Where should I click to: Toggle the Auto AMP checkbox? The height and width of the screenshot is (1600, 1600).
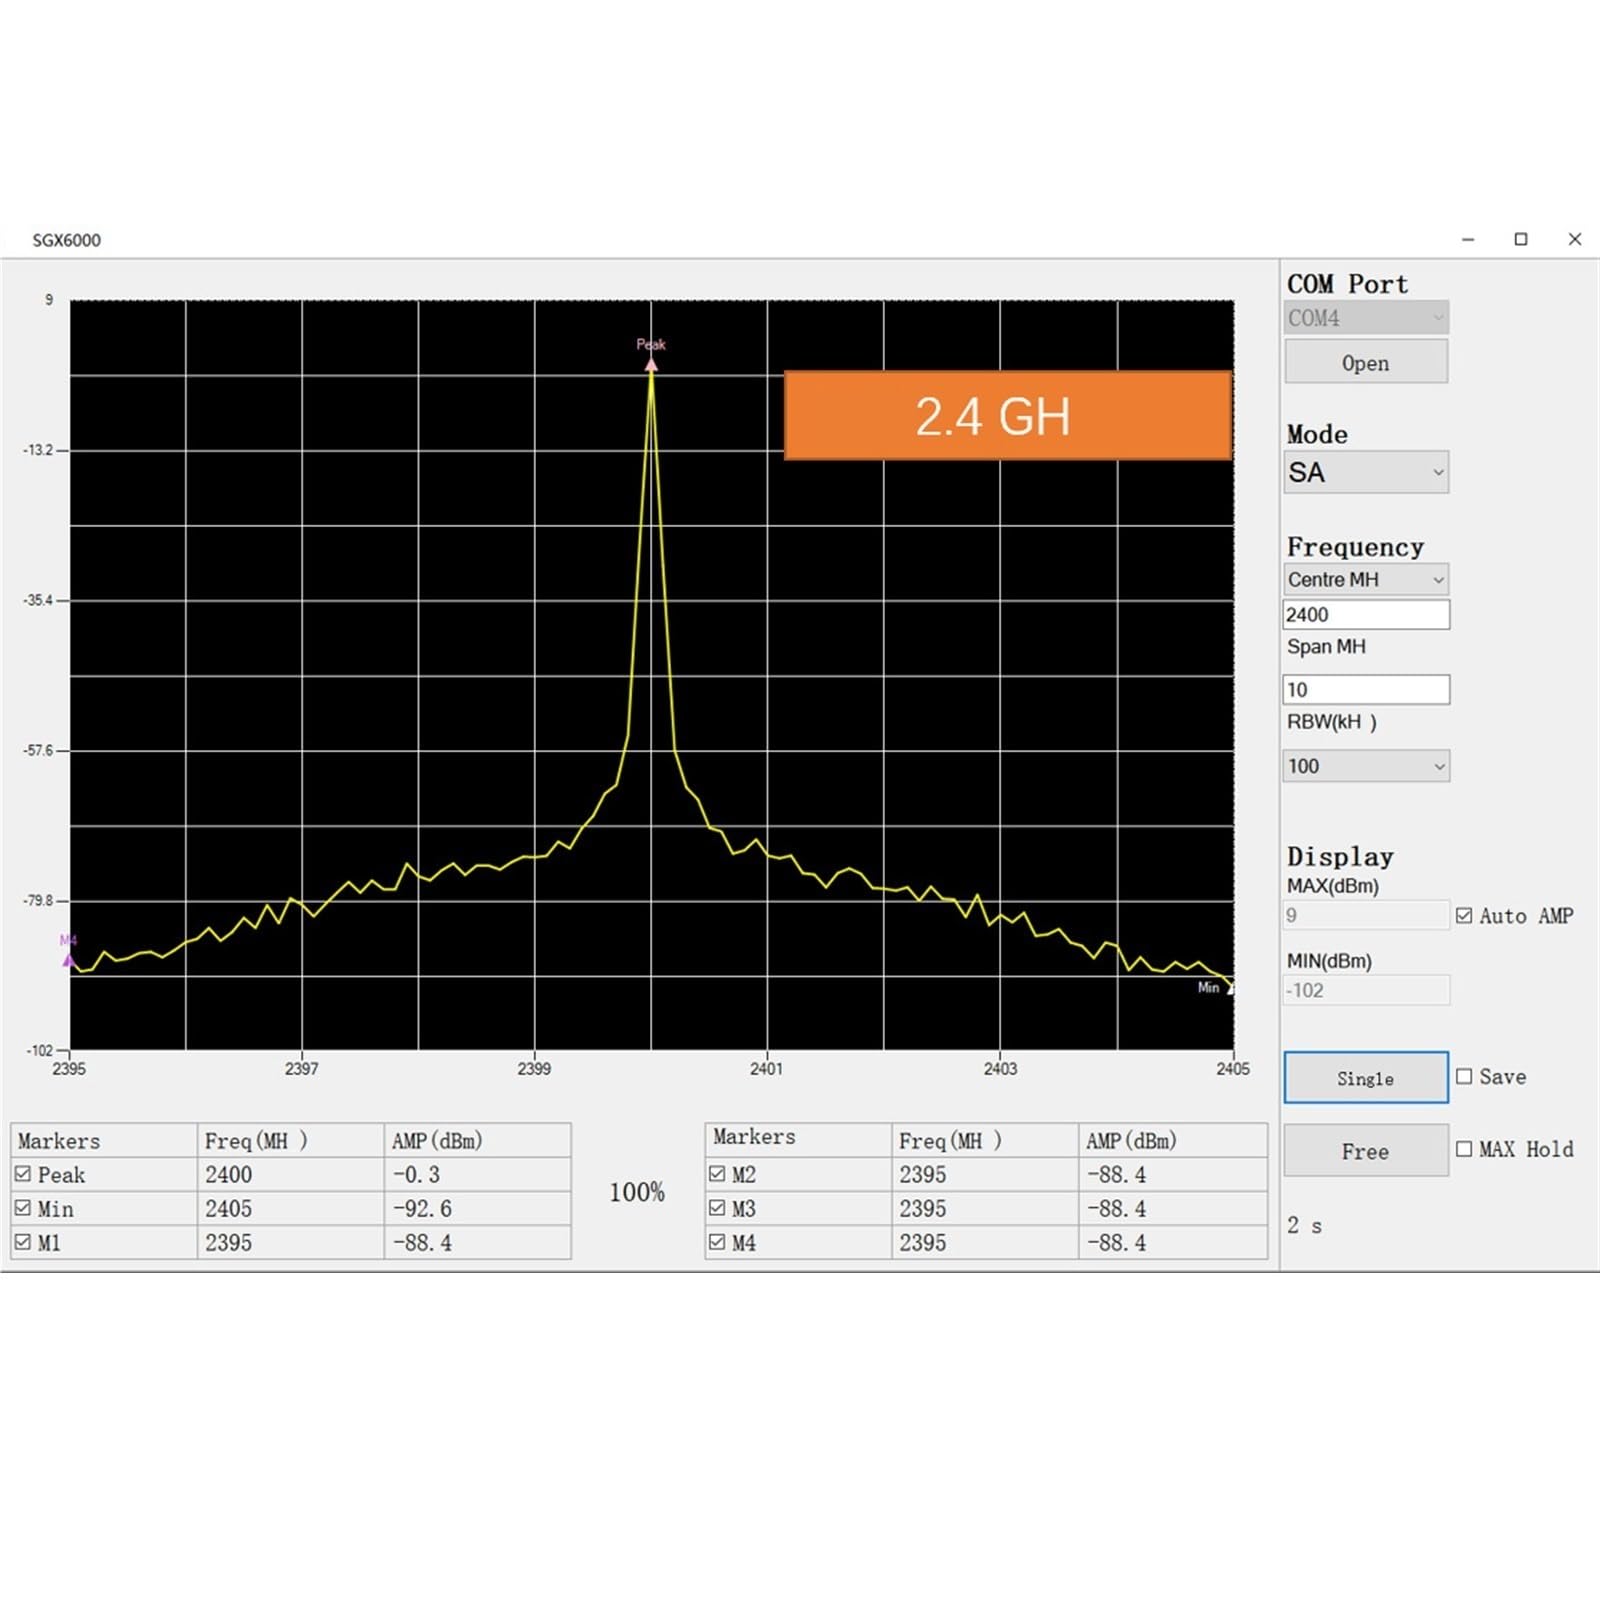click(x=1464, y=915)
